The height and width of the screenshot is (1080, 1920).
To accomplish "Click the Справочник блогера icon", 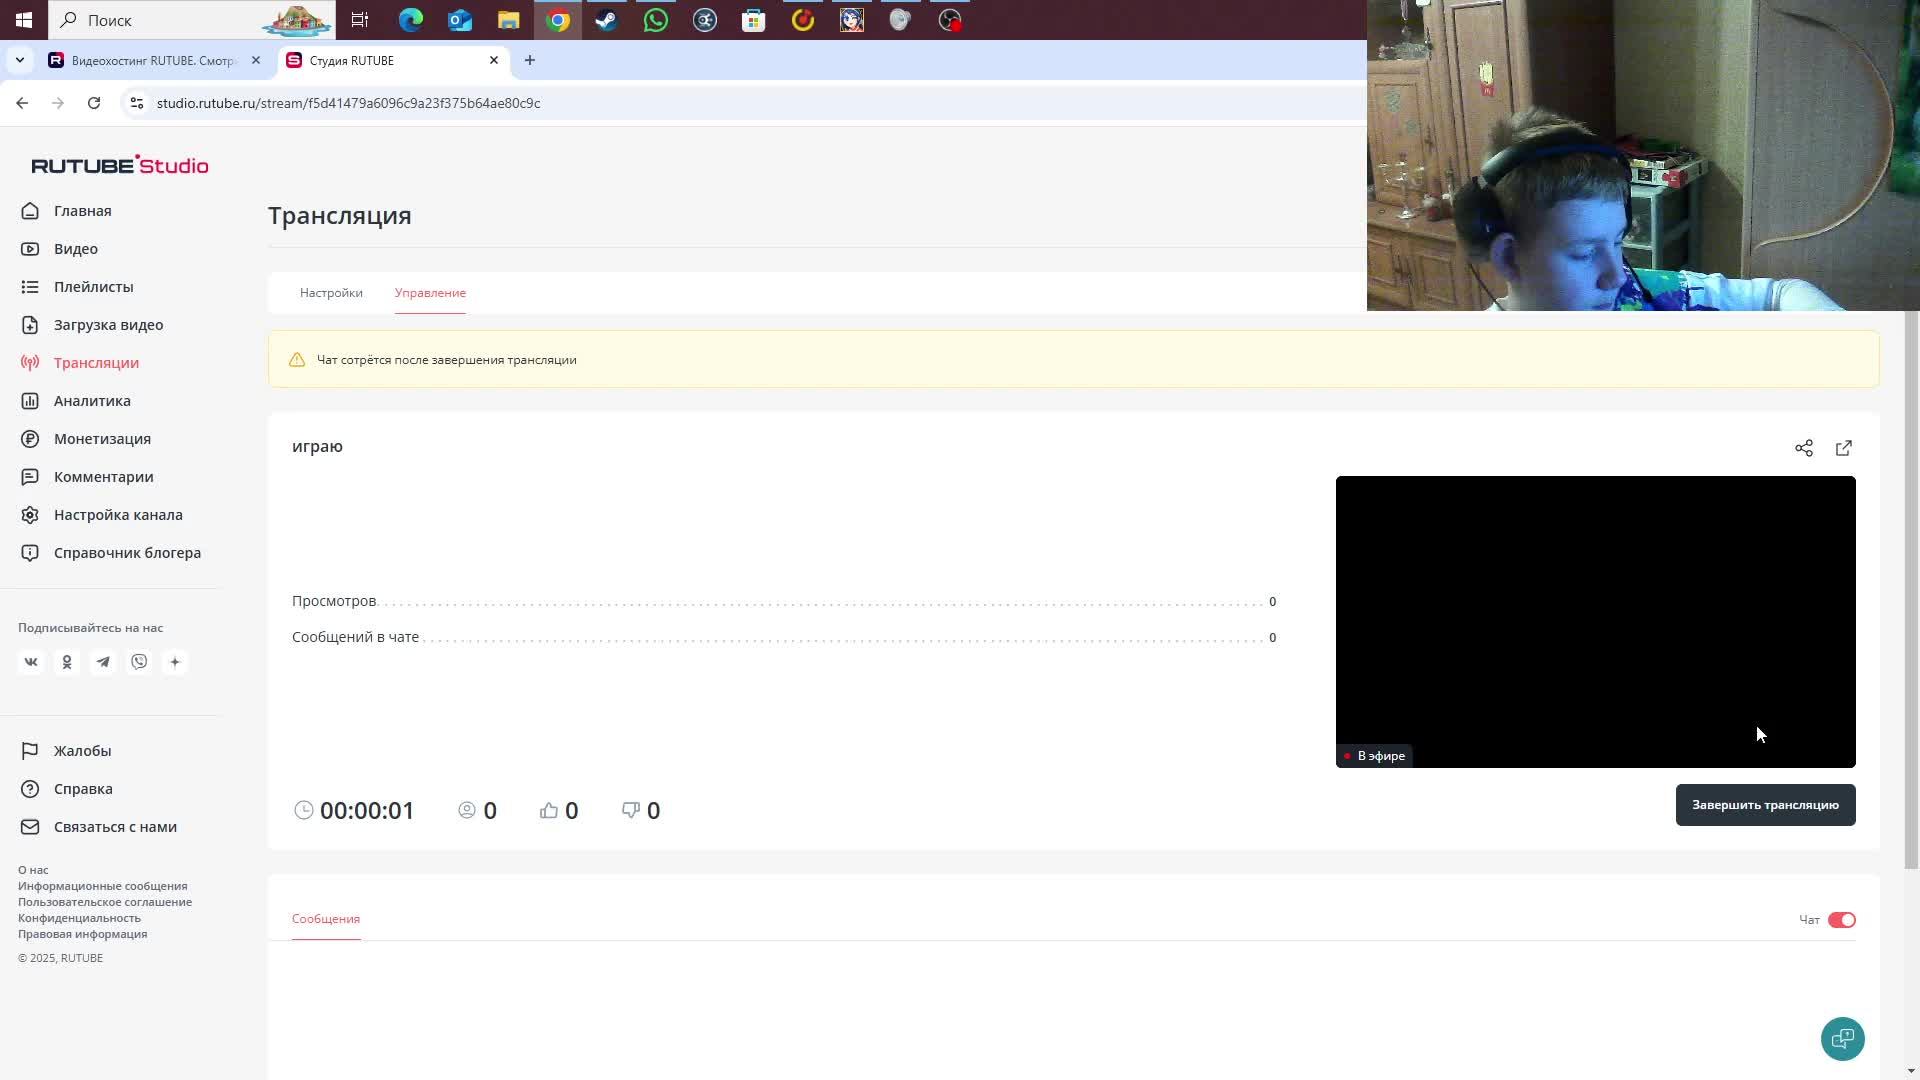I will [x=30, y=553].
